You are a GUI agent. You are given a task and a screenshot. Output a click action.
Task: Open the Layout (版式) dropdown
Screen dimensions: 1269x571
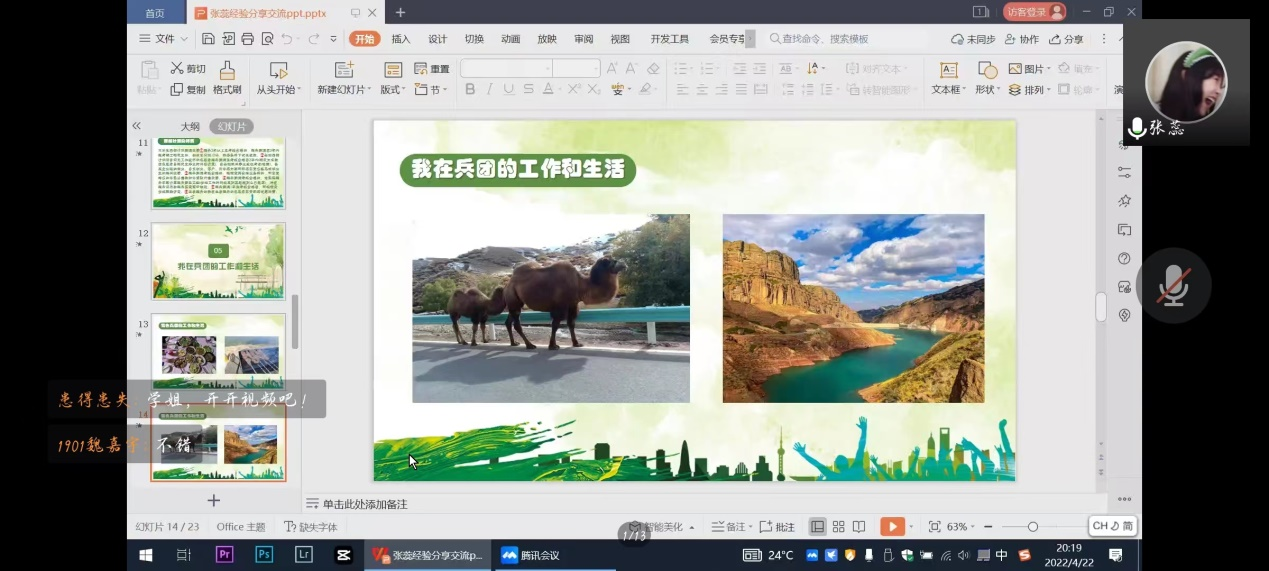tap(392, 90)
